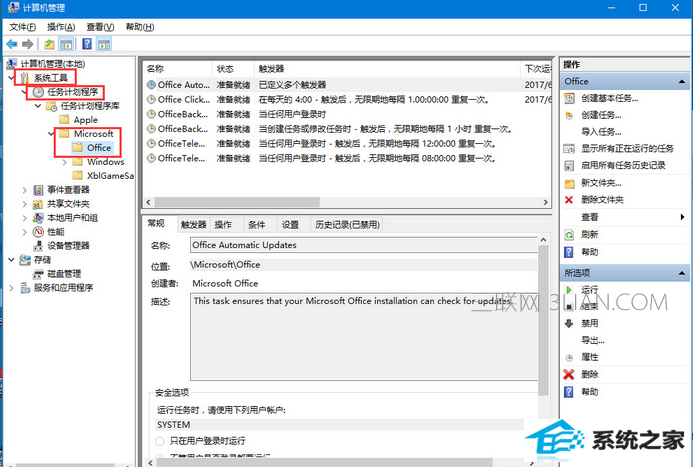Click the 性能 tree icon
693x467 pixels.
38,232
